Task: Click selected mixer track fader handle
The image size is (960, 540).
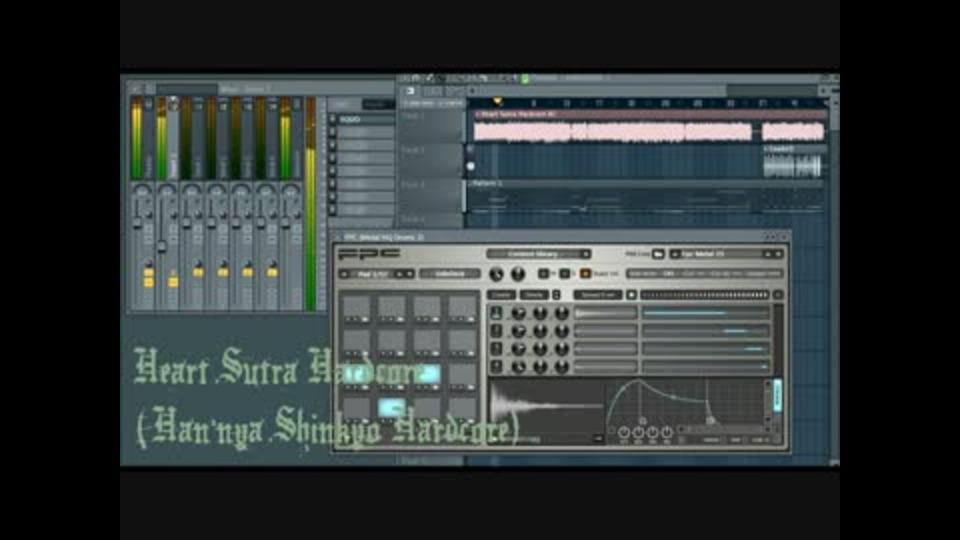Action: [161, 247]
